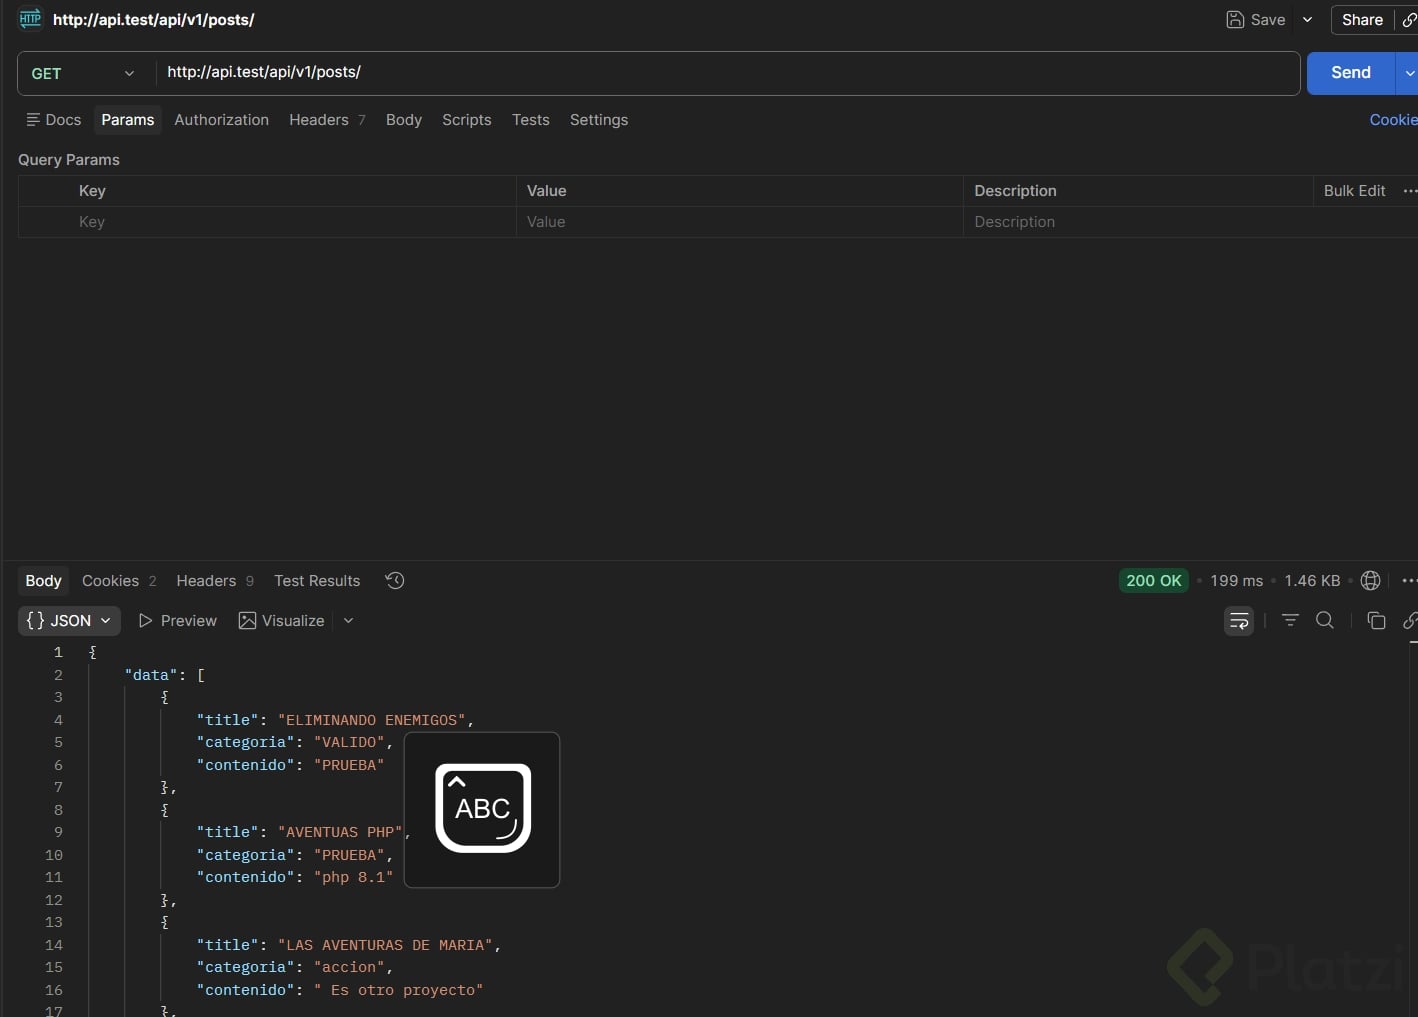
Task: Toggle line wrapping in the response
Action: click(x=1239, y=621)
